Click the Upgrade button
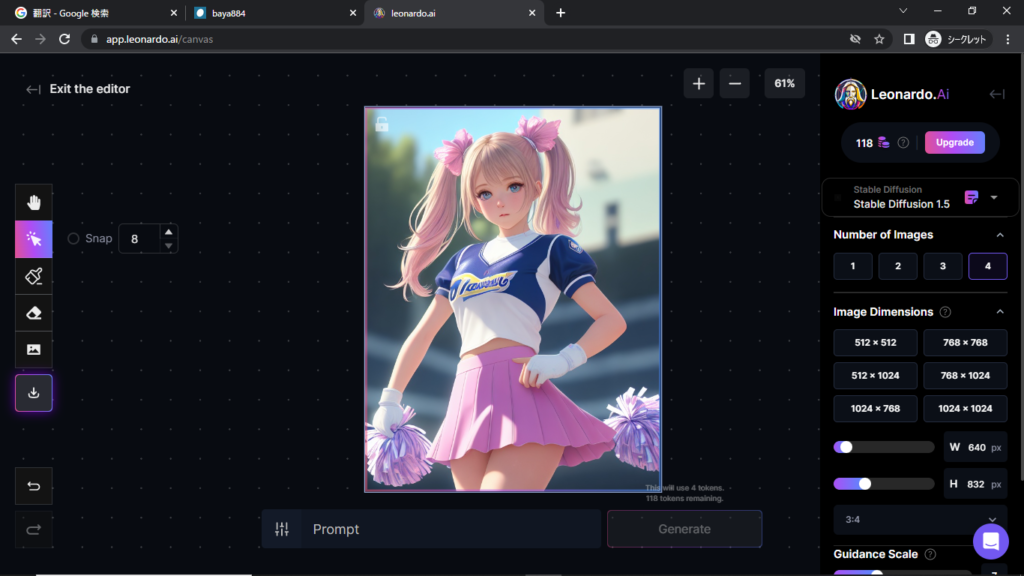1024x576 pixels. point(954,142)
